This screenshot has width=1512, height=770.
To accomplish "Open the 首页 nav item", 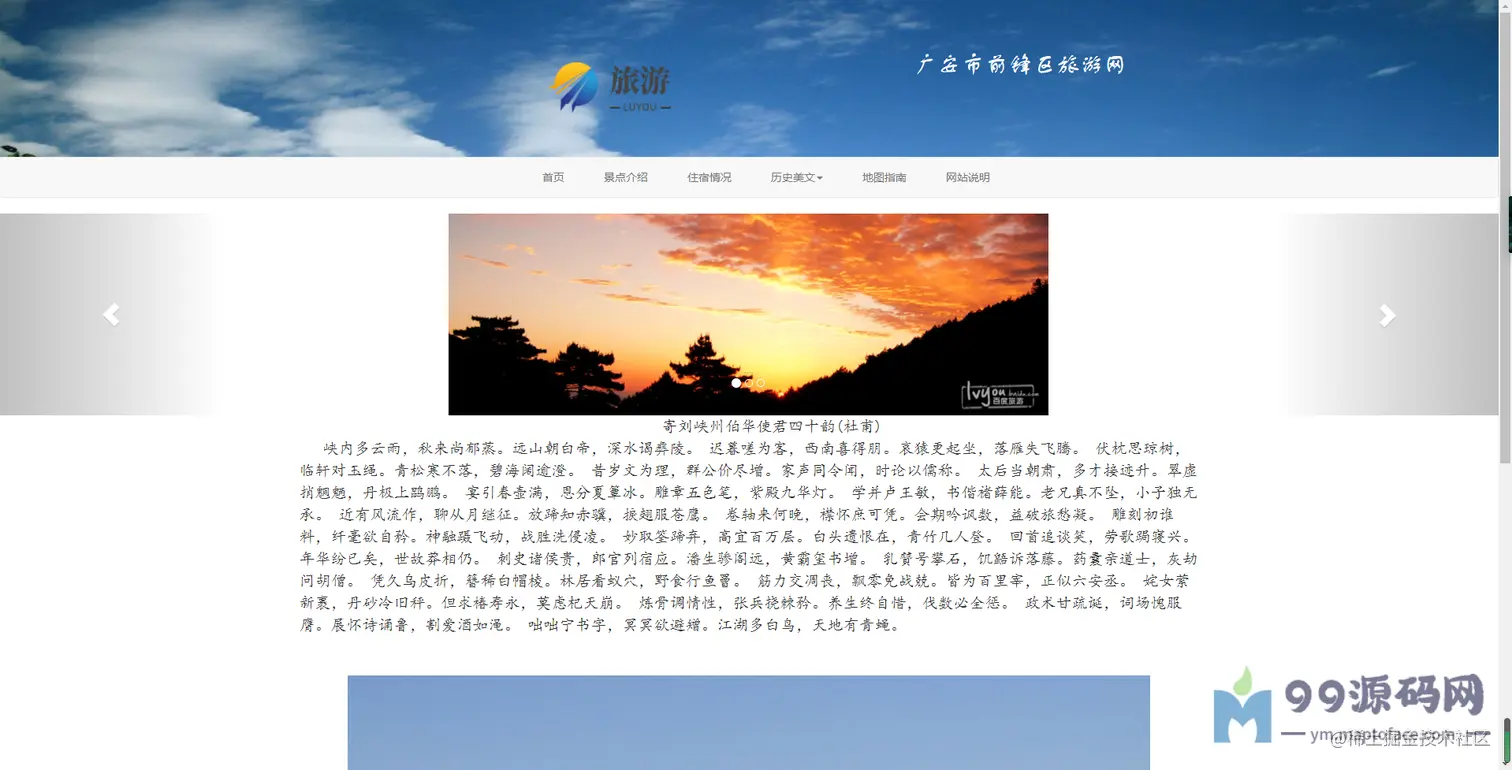I will click(553, 177).
